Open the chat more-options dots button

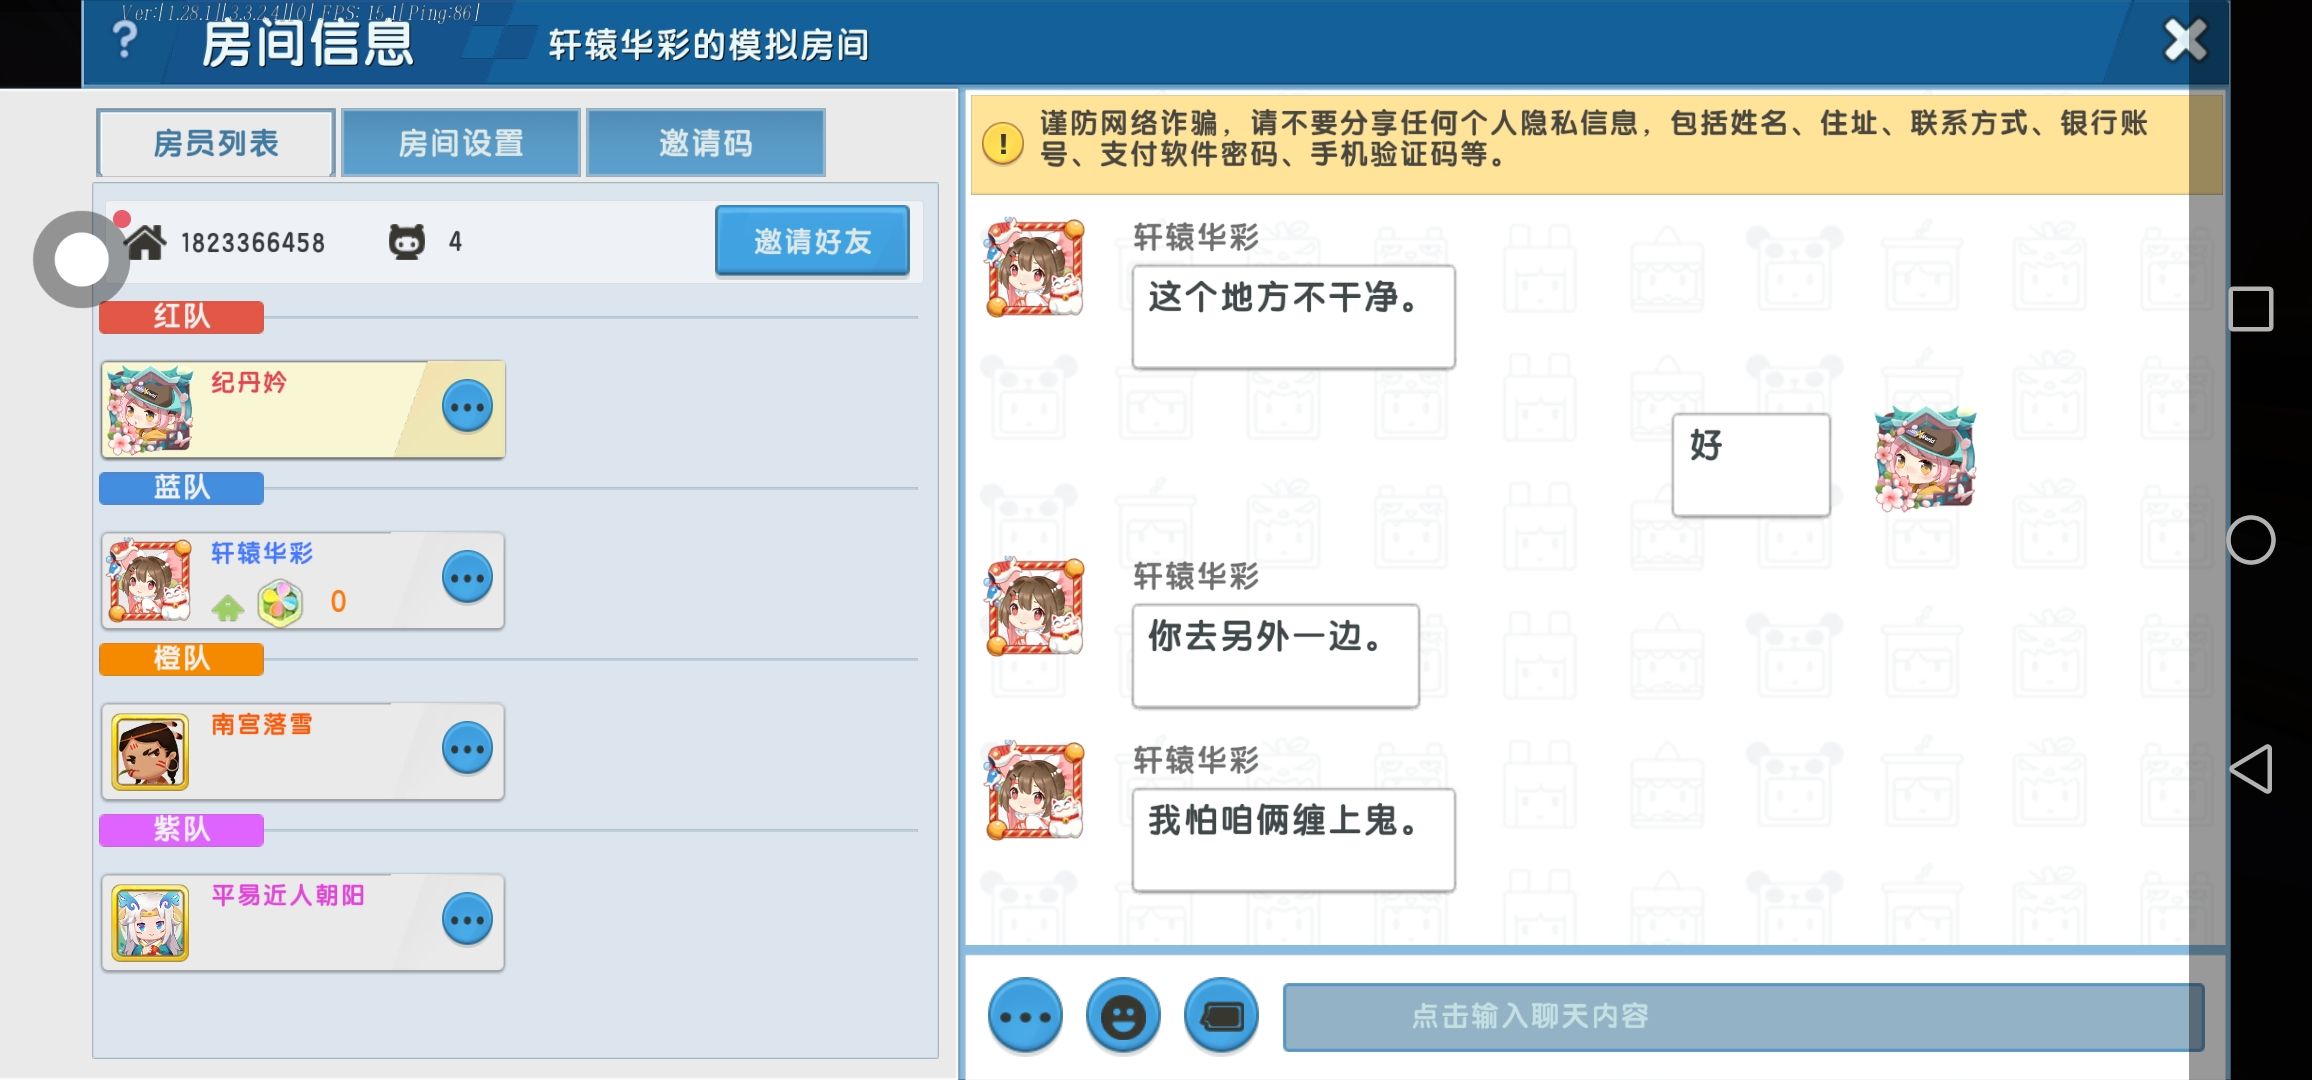1025,1016
